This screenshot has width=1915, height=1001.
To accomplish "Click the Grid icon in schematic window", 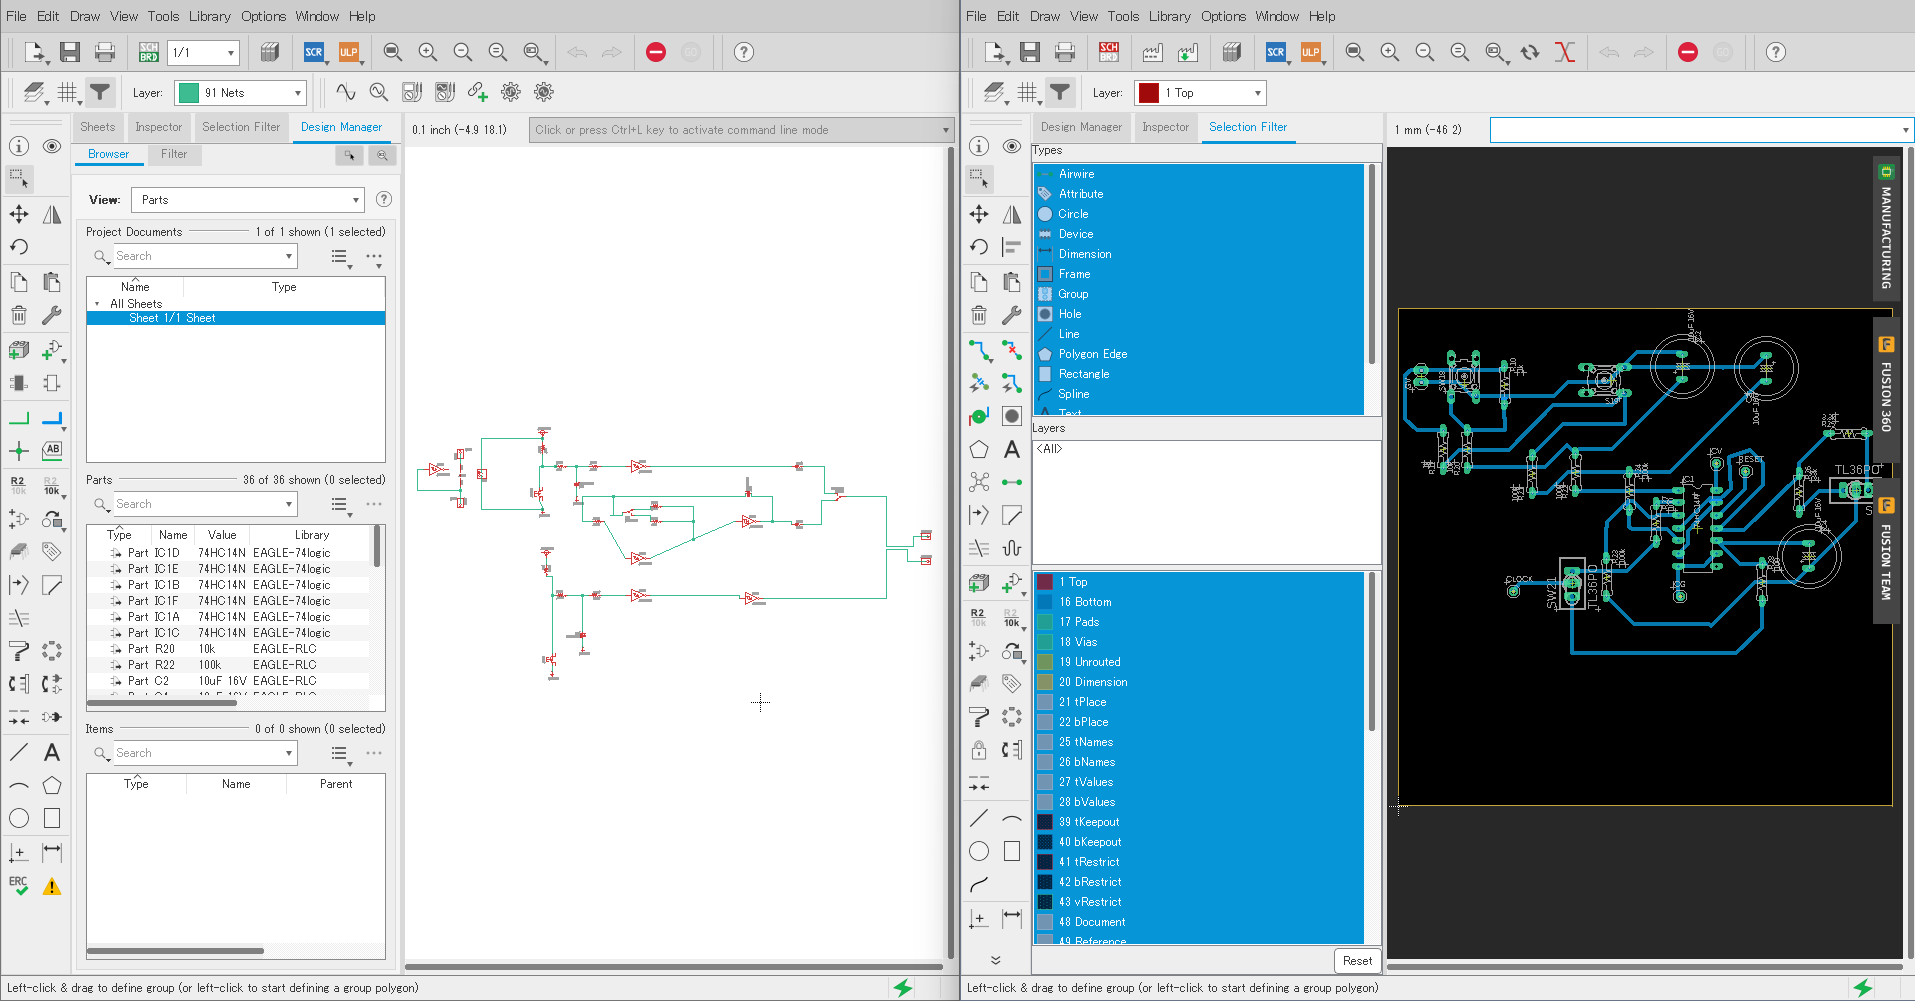I will (x=67, y=93).
